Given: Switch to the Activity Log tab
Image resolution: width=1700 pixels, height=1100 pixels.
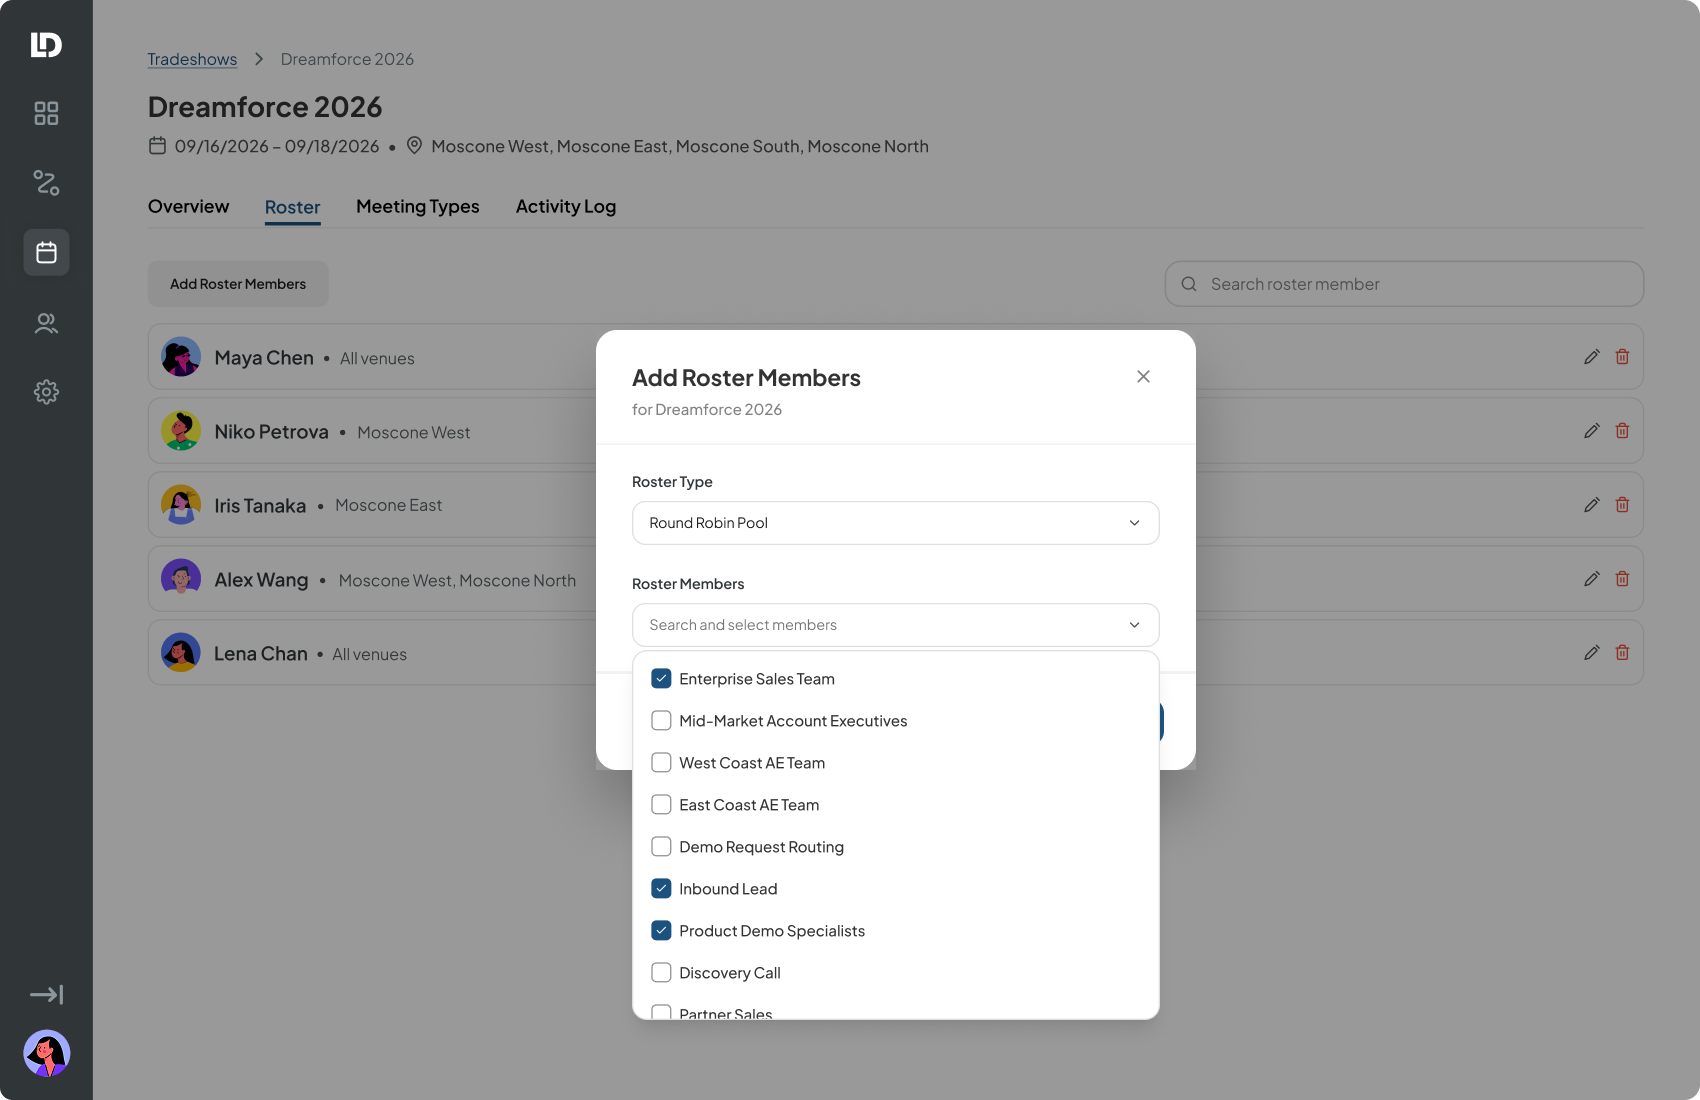Looking at the screenshot, I should tap(565, 206).
